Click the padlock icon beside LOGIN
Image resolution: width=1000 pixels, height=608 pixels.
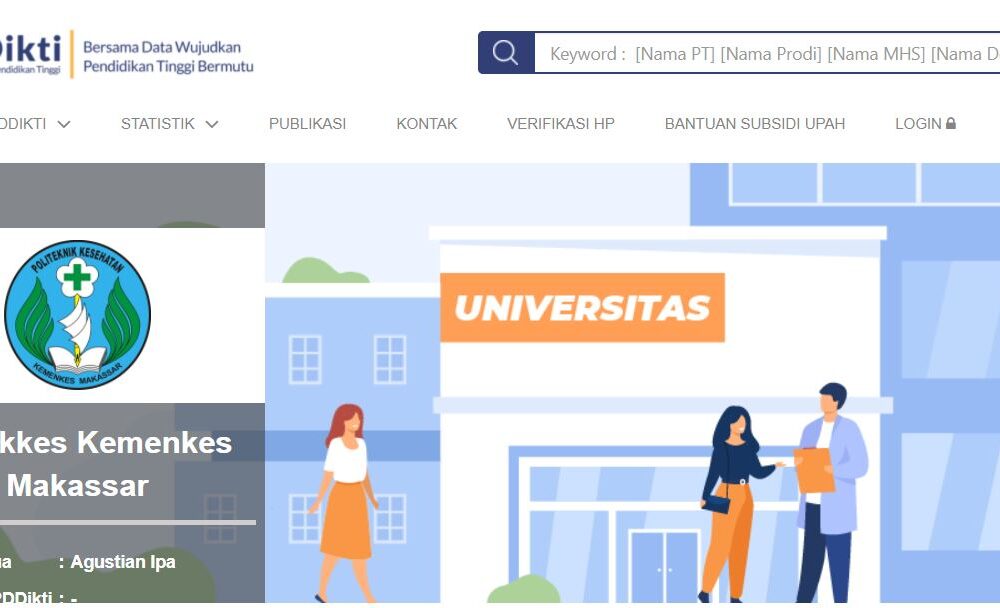pos(951,123)
